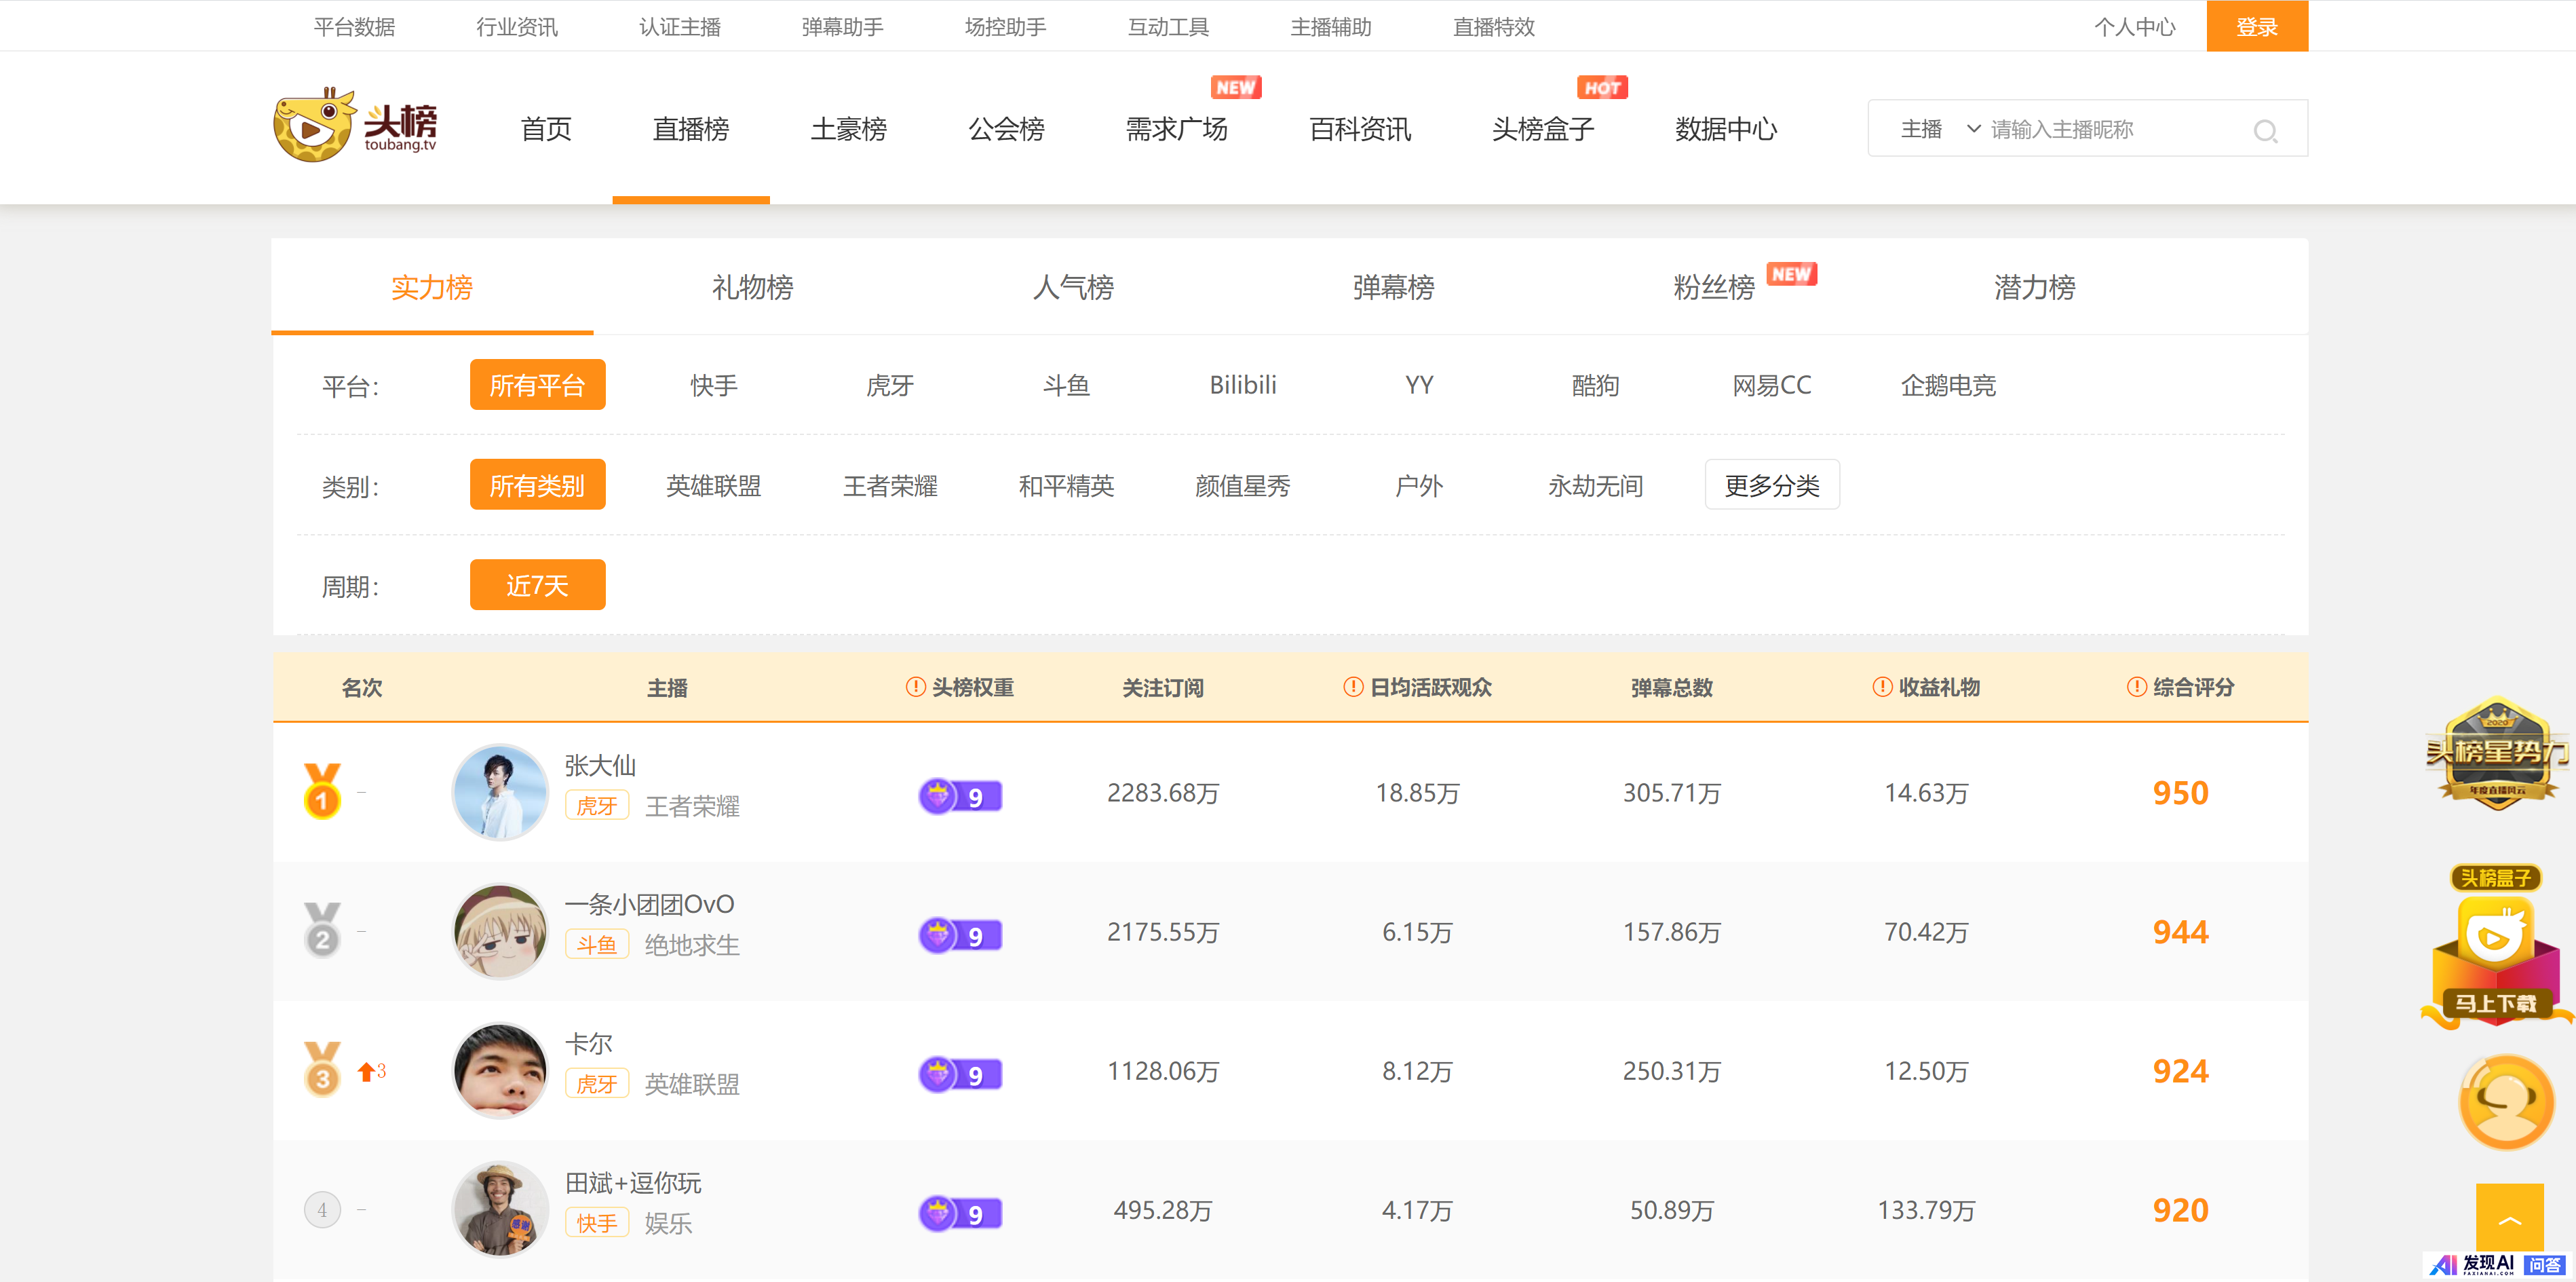This screenshot has width=2576, height=1282.
Task: Filter by 企鹅电竞 platform
Action: 1948,385
